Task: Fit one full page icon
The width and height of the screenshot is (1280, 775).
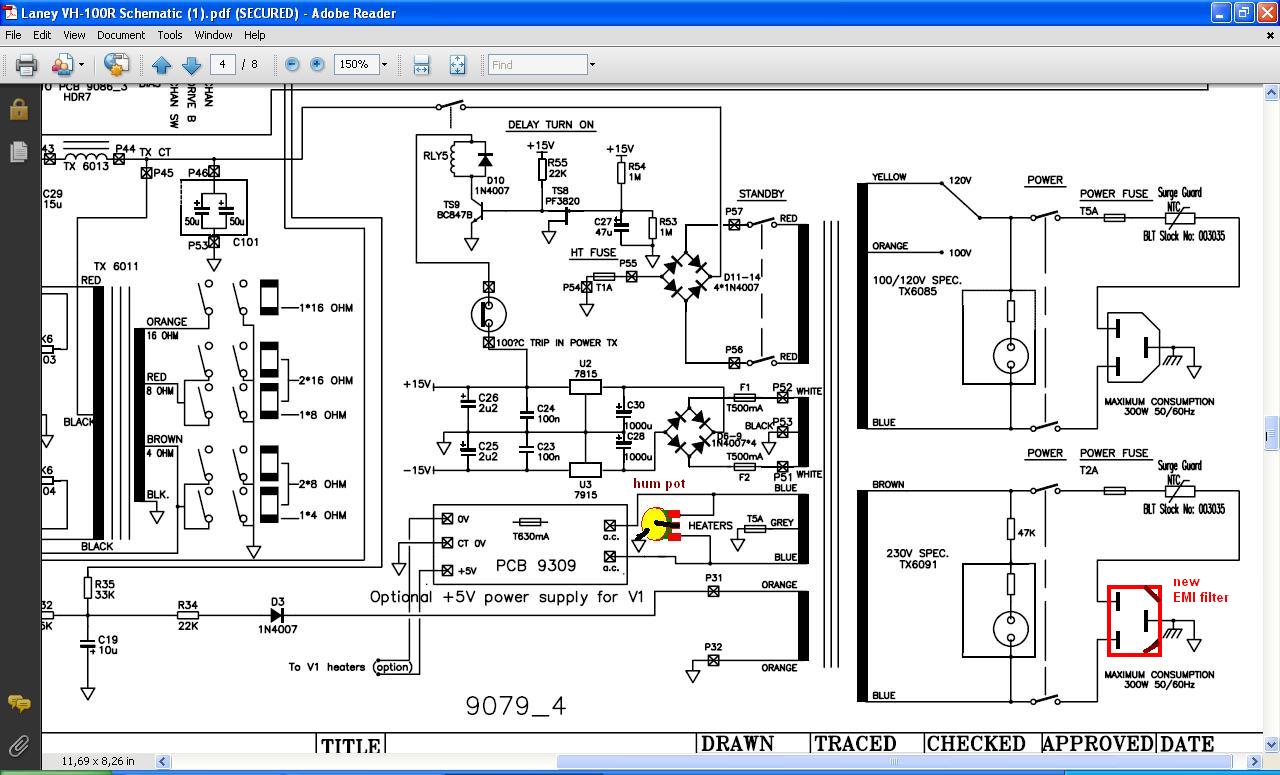Action: (457, 64)
